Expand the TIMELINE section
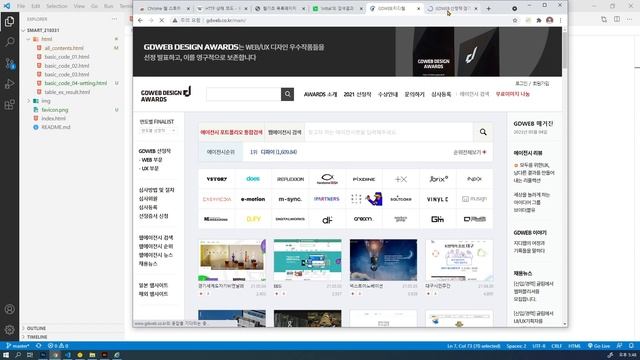The image size is (640, 360). [x=37, y=337]
